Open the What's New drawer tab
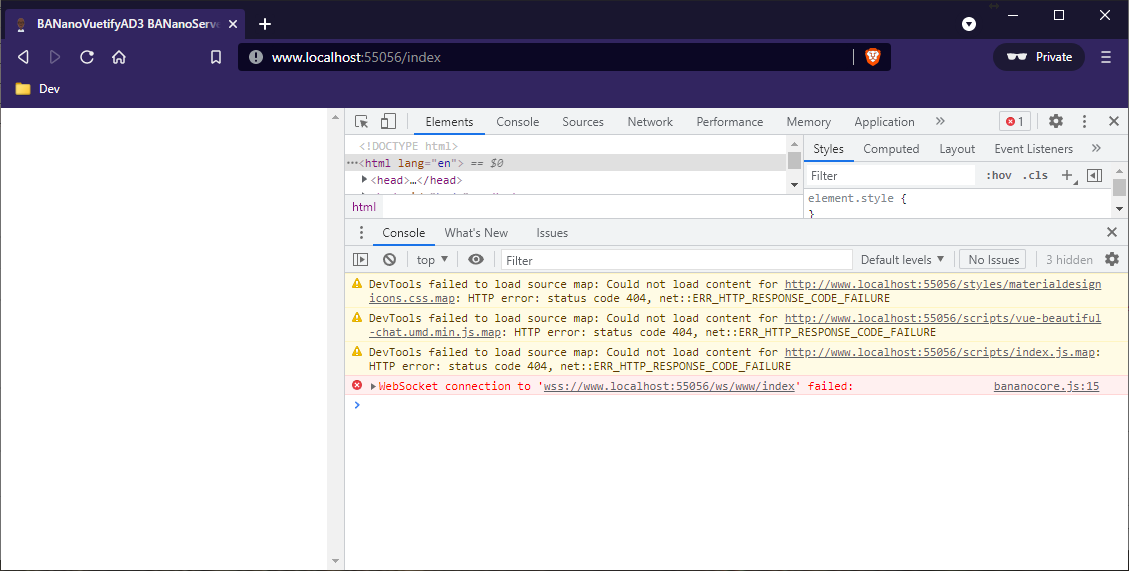Viewport: 1129px width, 571px height. tap(476, 233)
